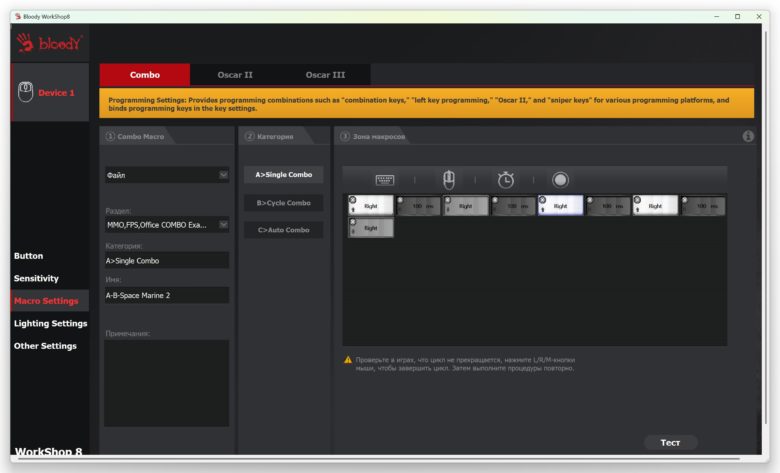Maximize the Bloody WorkShop8 window

[x=737, y=16]
